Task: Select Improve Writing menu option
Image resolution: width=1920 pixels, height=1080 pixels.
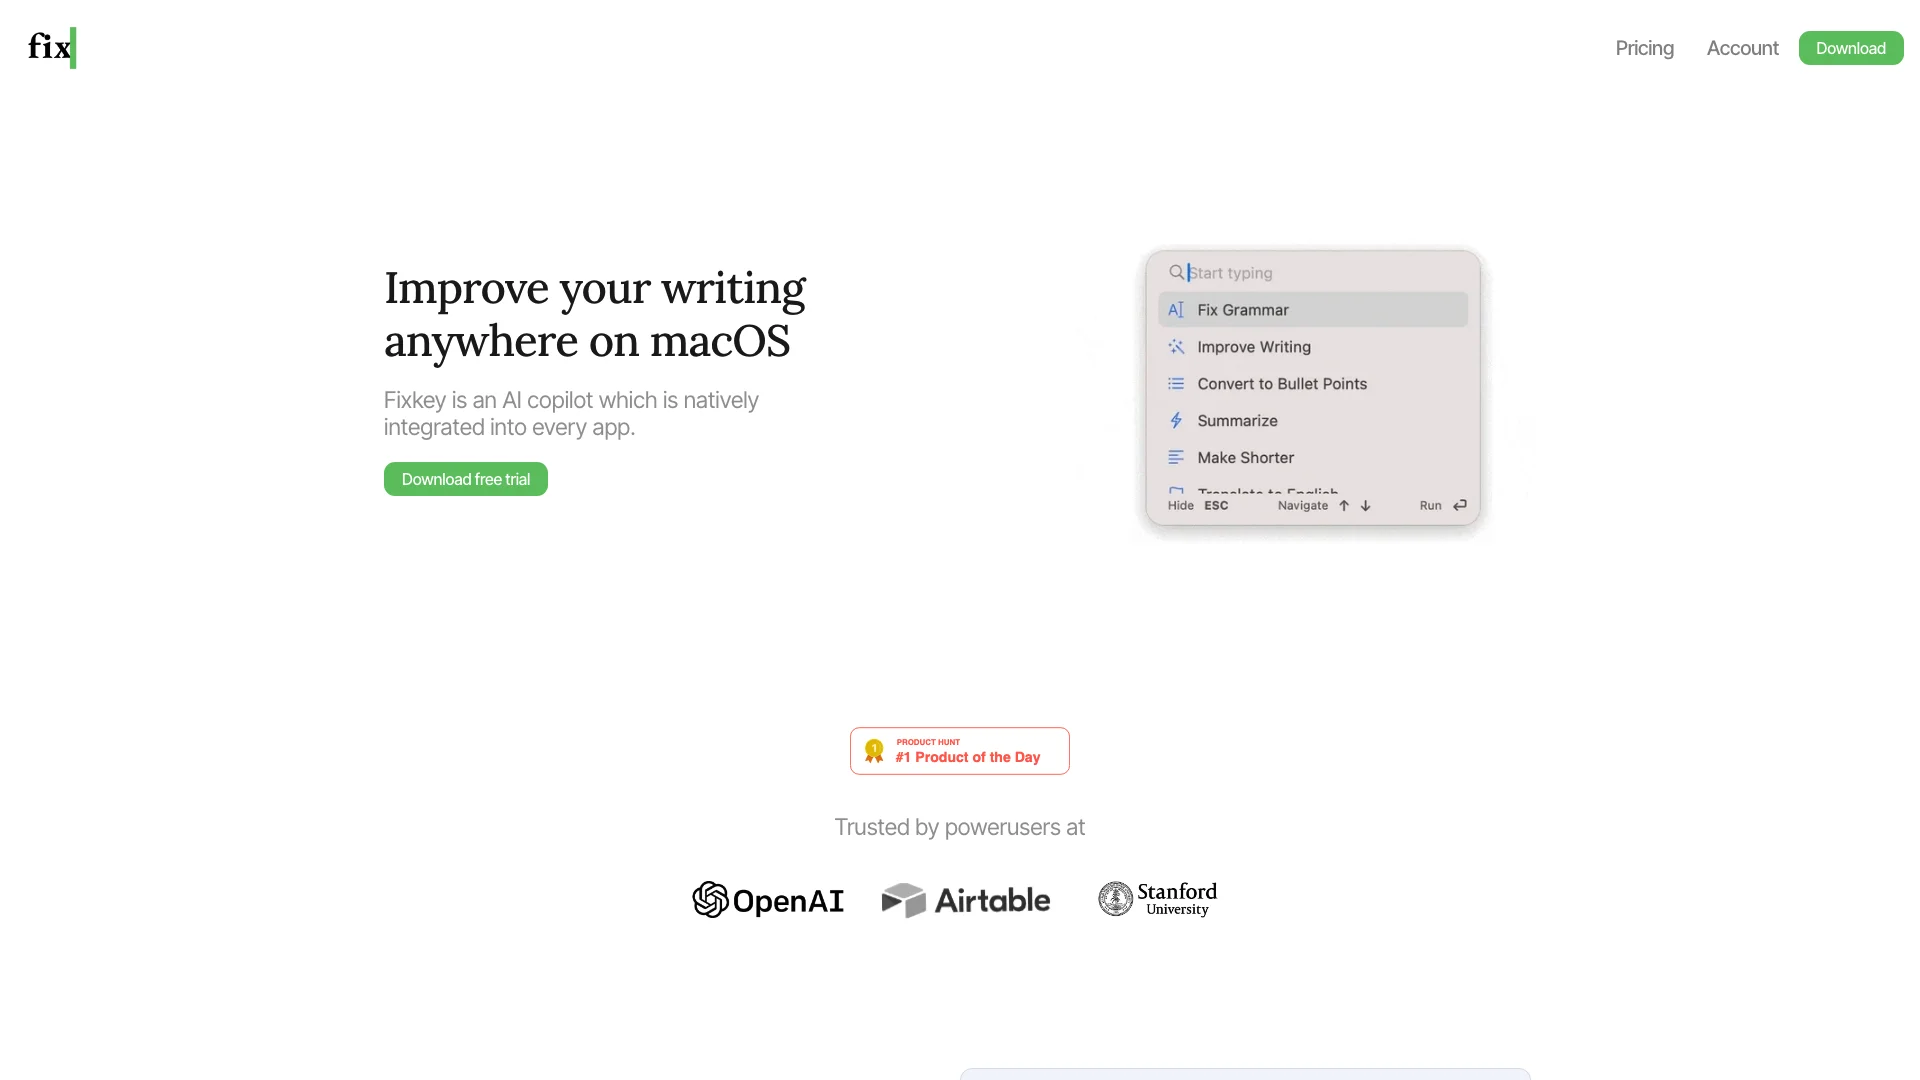Action: coord(1253,347)
